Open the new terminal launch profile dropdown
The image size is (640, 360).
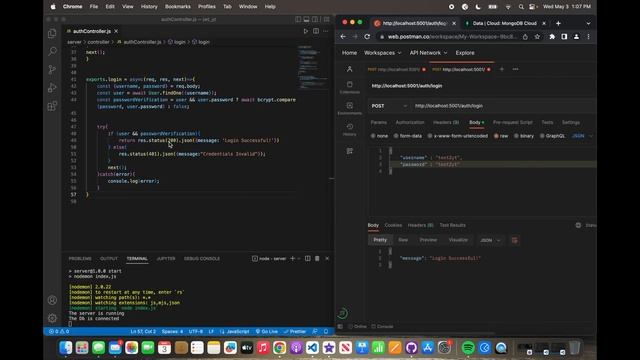coord(299,258)
